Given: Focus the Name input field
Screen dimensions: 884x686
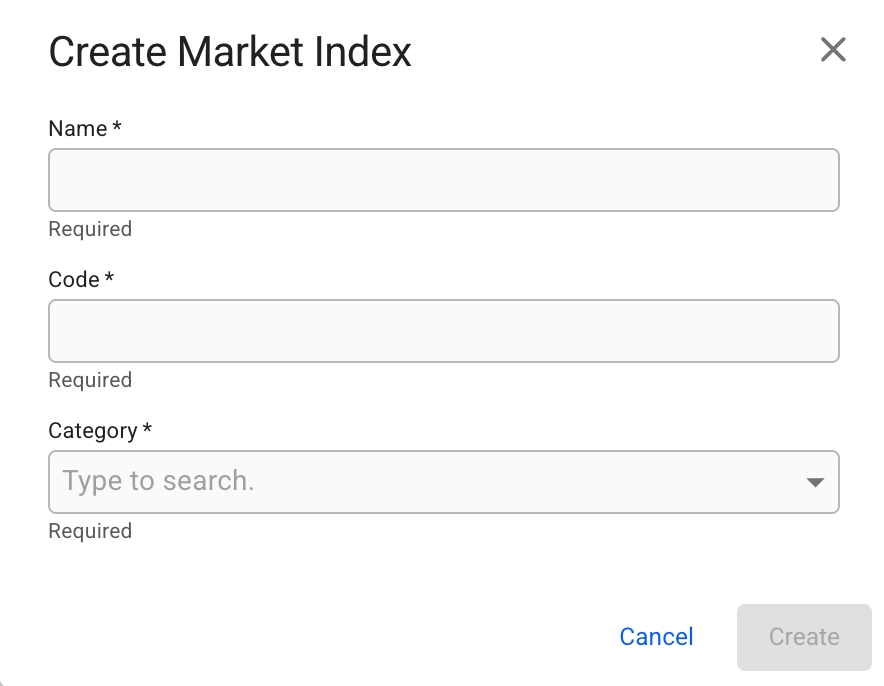Looking at the screenshot, I should click(443, 180).
